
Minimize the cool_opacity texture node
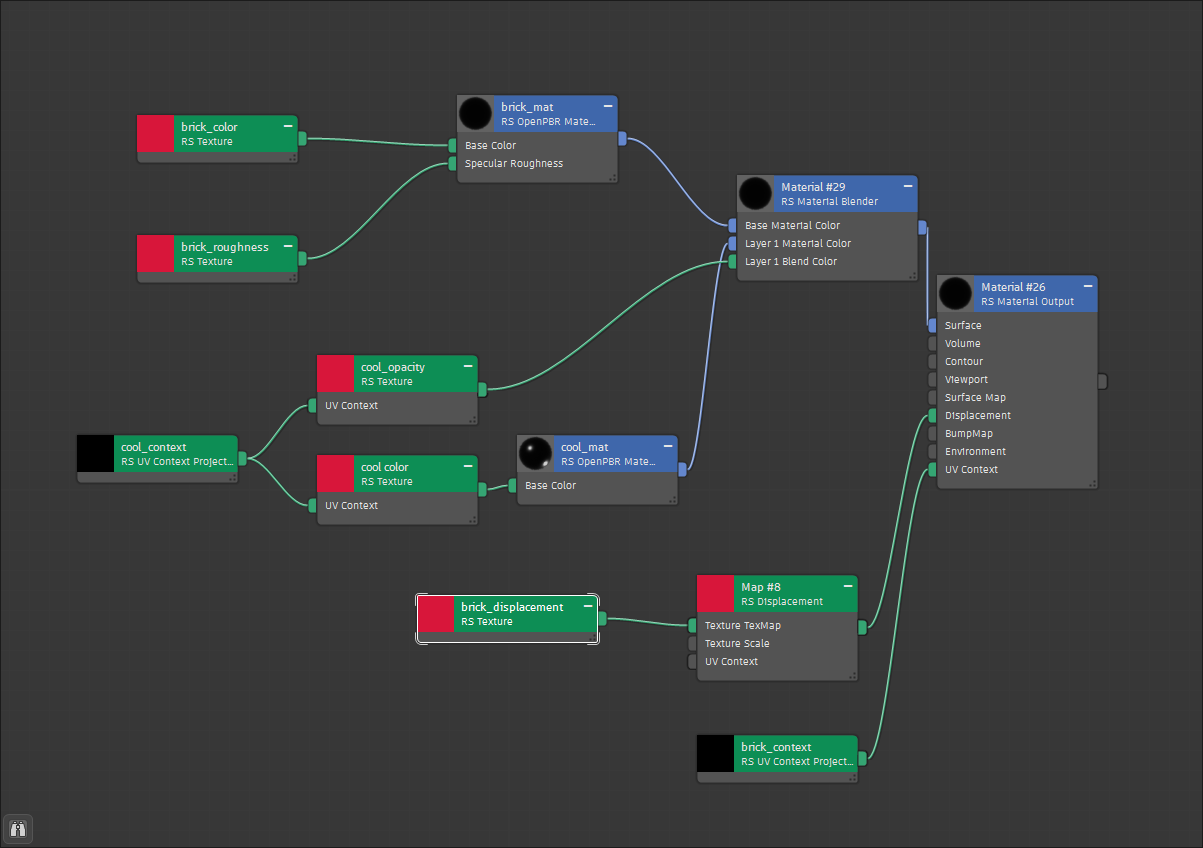pos(468,366)
